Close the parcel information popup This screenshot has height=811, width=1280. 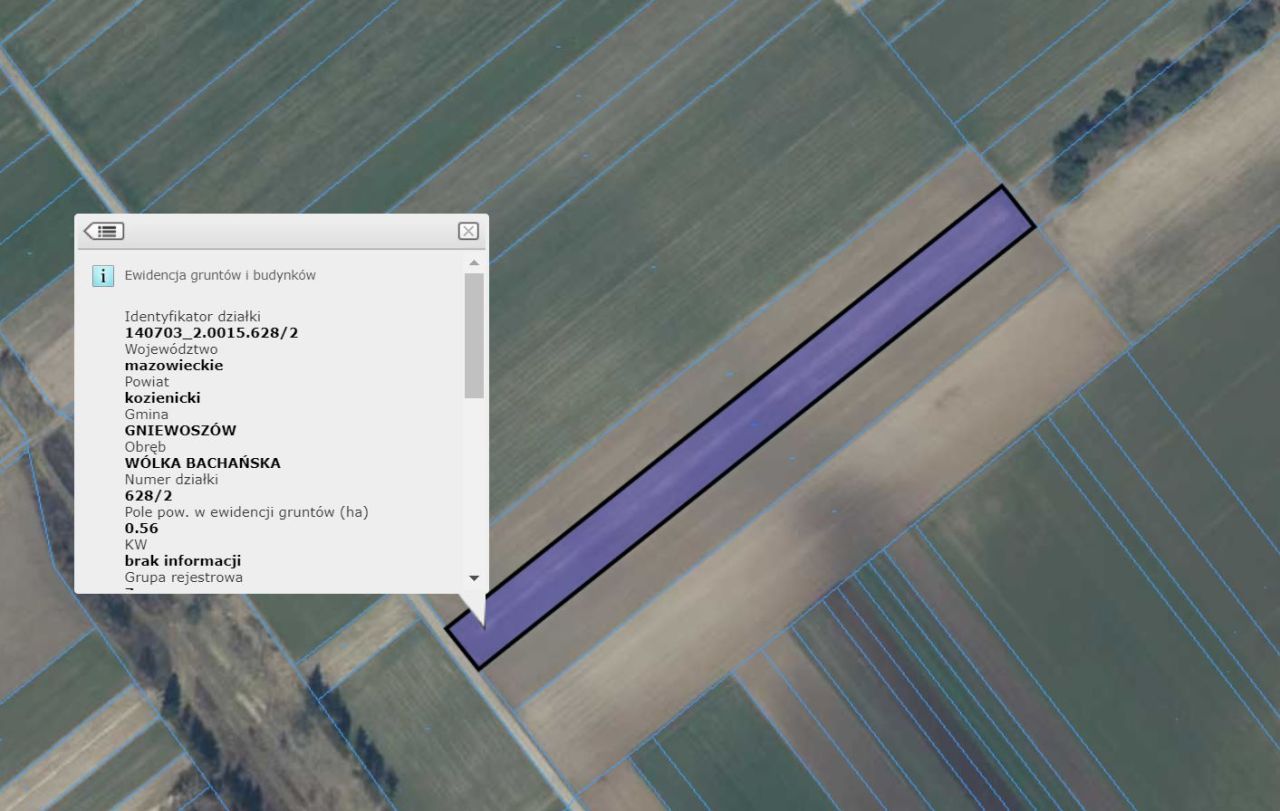pos(468,231)
